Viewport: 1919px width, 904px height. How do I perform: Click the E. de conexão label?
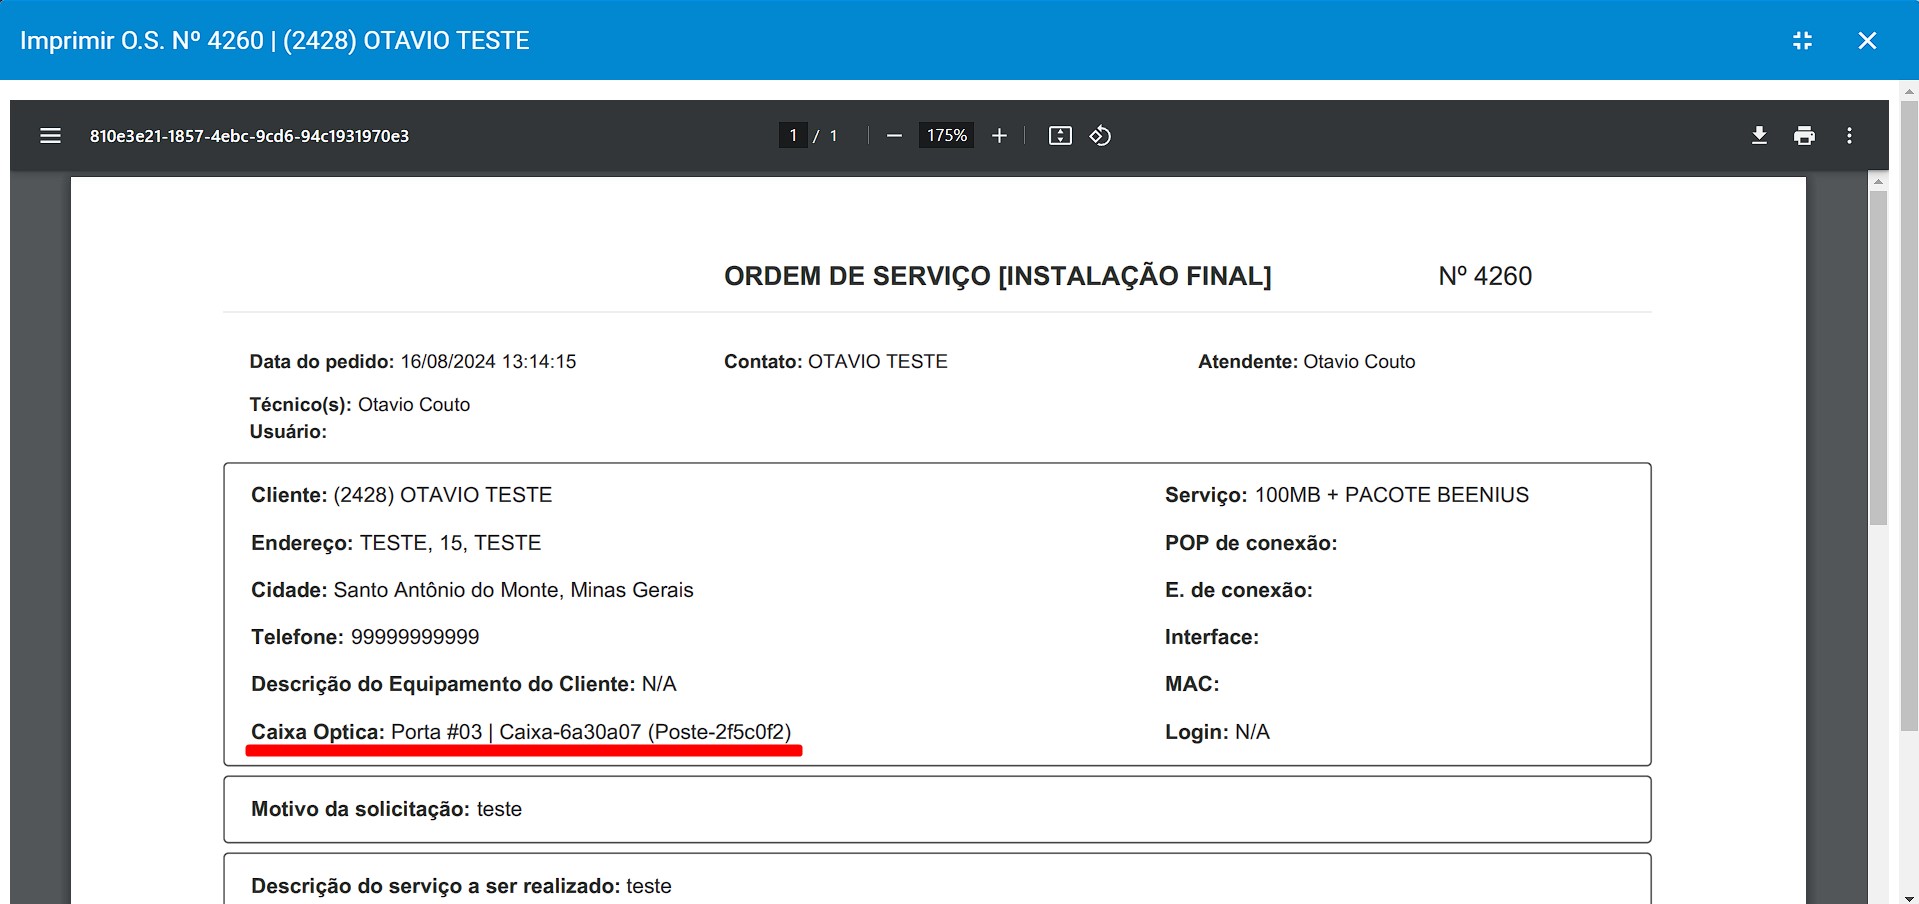click(1238, 590)
